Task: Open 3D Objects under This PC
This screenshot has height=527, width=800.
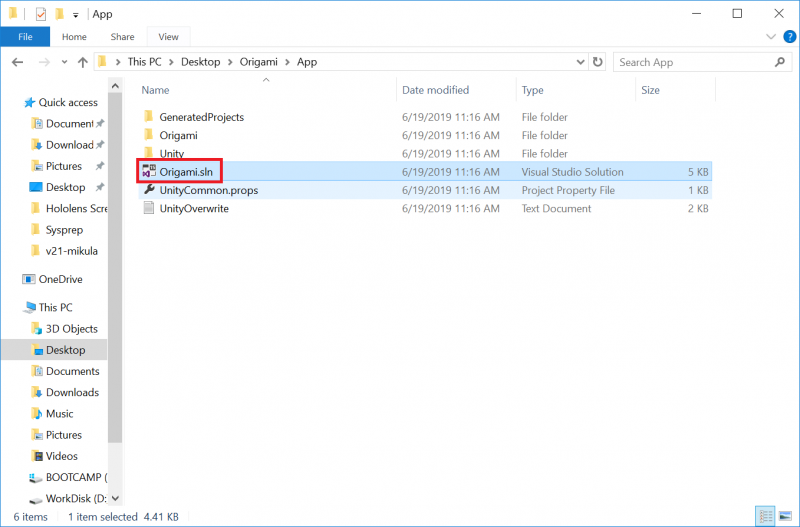Action: pos(71,329)
